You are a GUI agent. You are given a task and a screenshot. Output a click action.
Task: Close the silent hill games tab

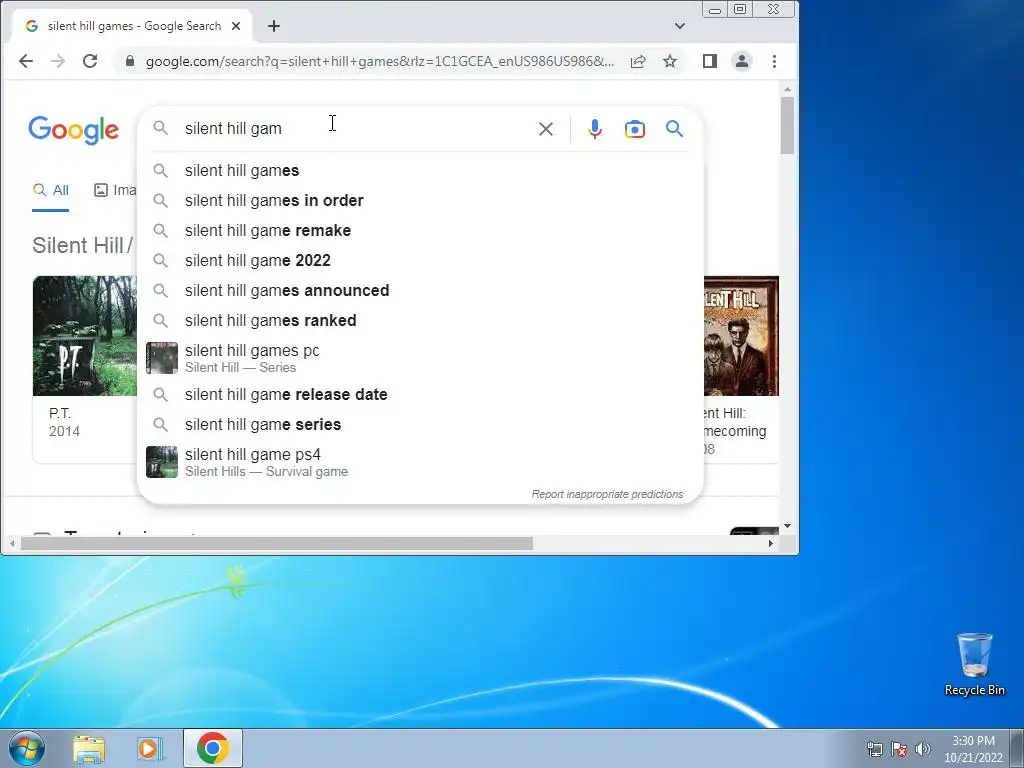point(236,26)
